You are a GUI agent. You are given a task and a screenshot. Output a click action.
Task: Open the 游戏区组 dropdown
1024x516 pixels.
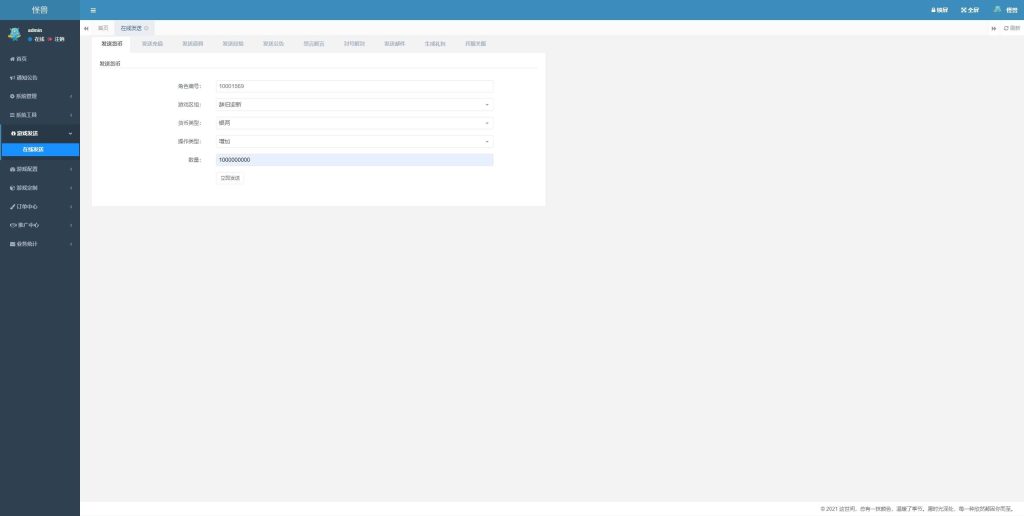tap(355, 104)
